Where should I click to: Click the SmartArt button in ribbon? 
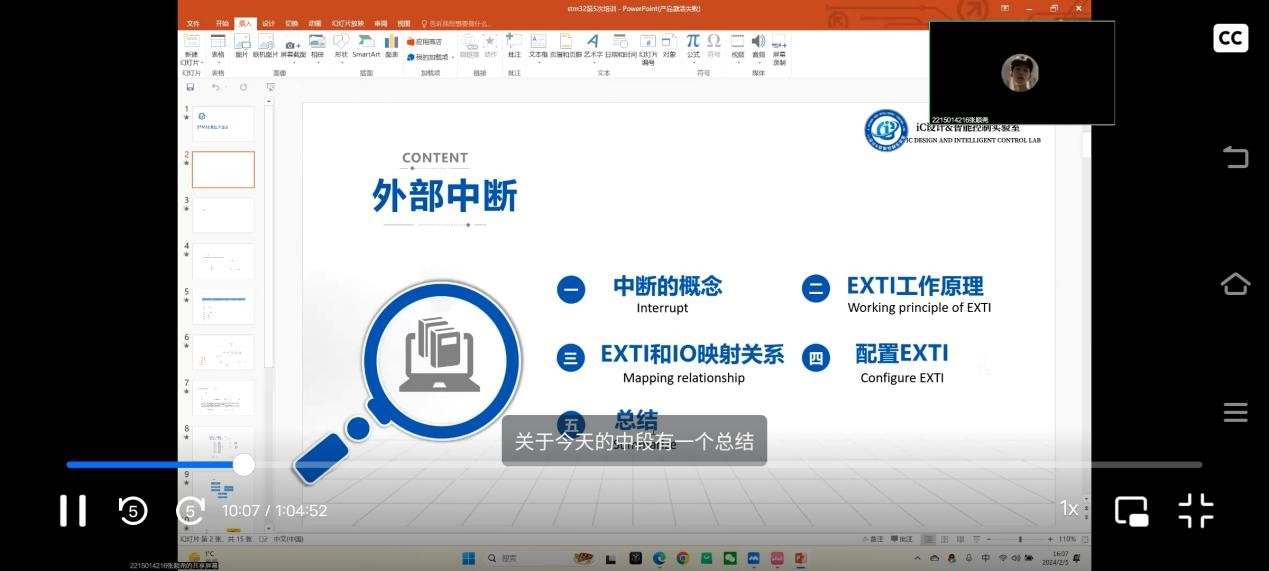366,46
